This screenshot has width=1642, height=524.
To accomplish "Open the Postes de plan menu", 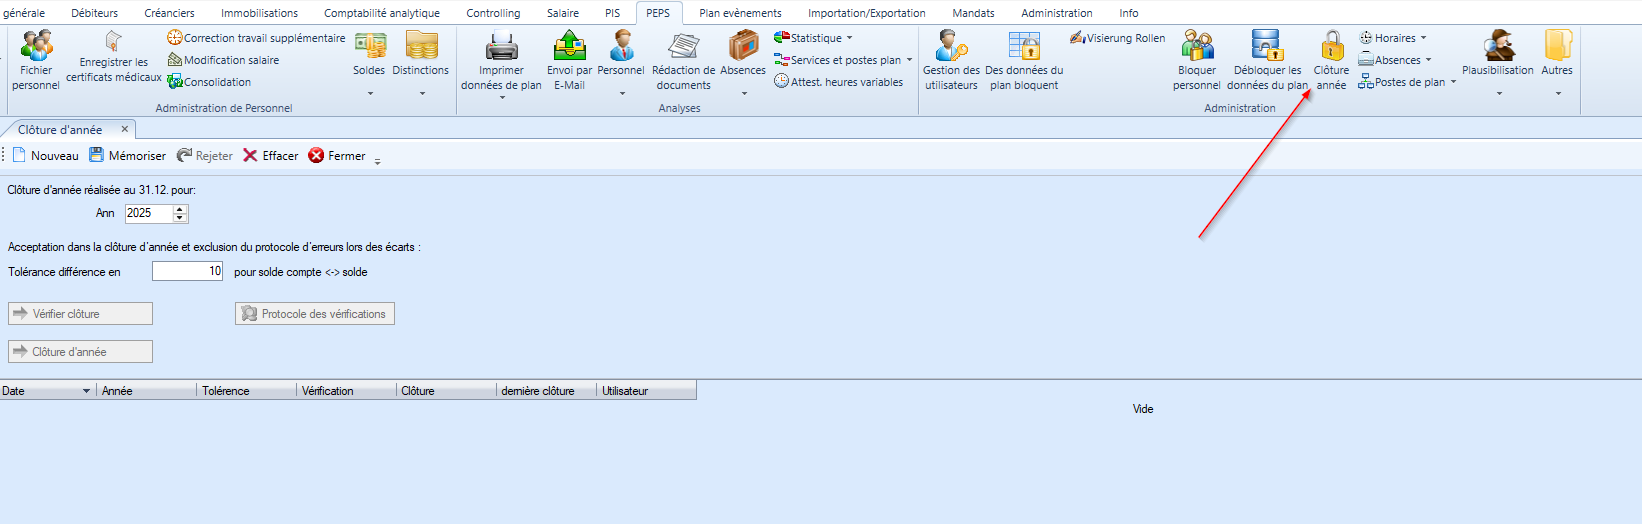I will click(1407, 82).
